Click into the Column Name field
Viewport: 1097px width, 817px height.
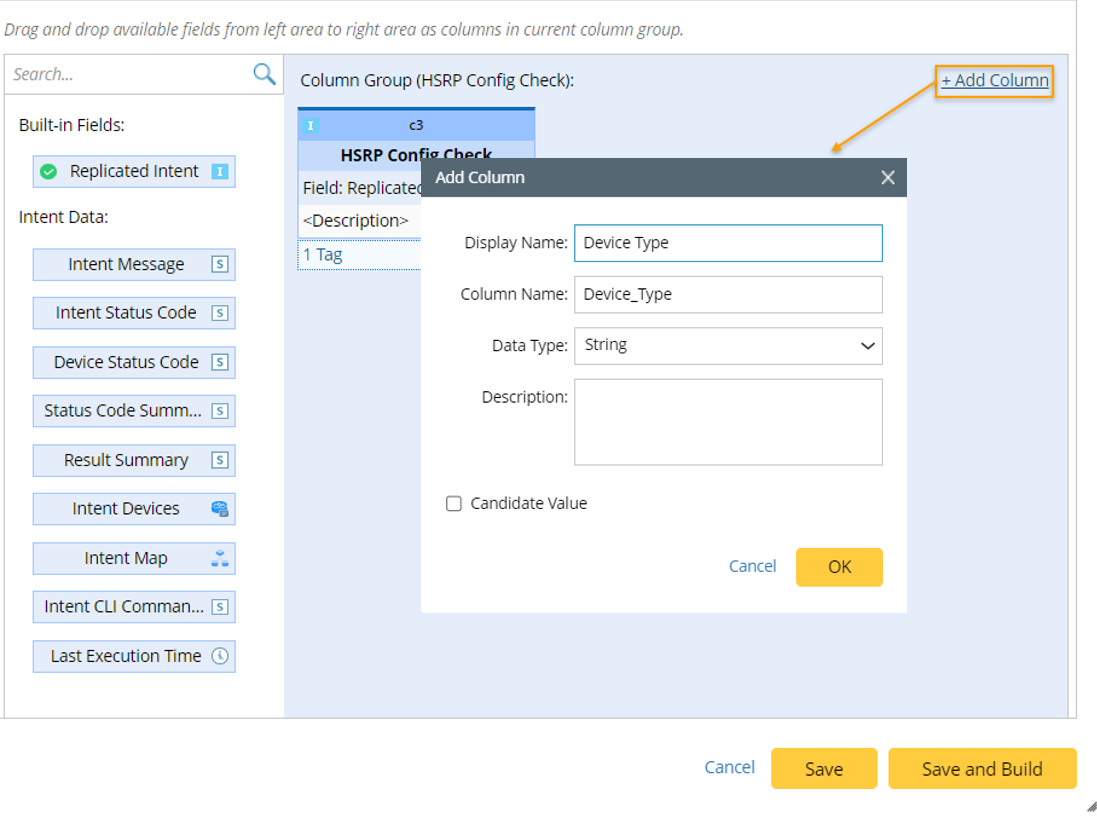tap(728, 295)
